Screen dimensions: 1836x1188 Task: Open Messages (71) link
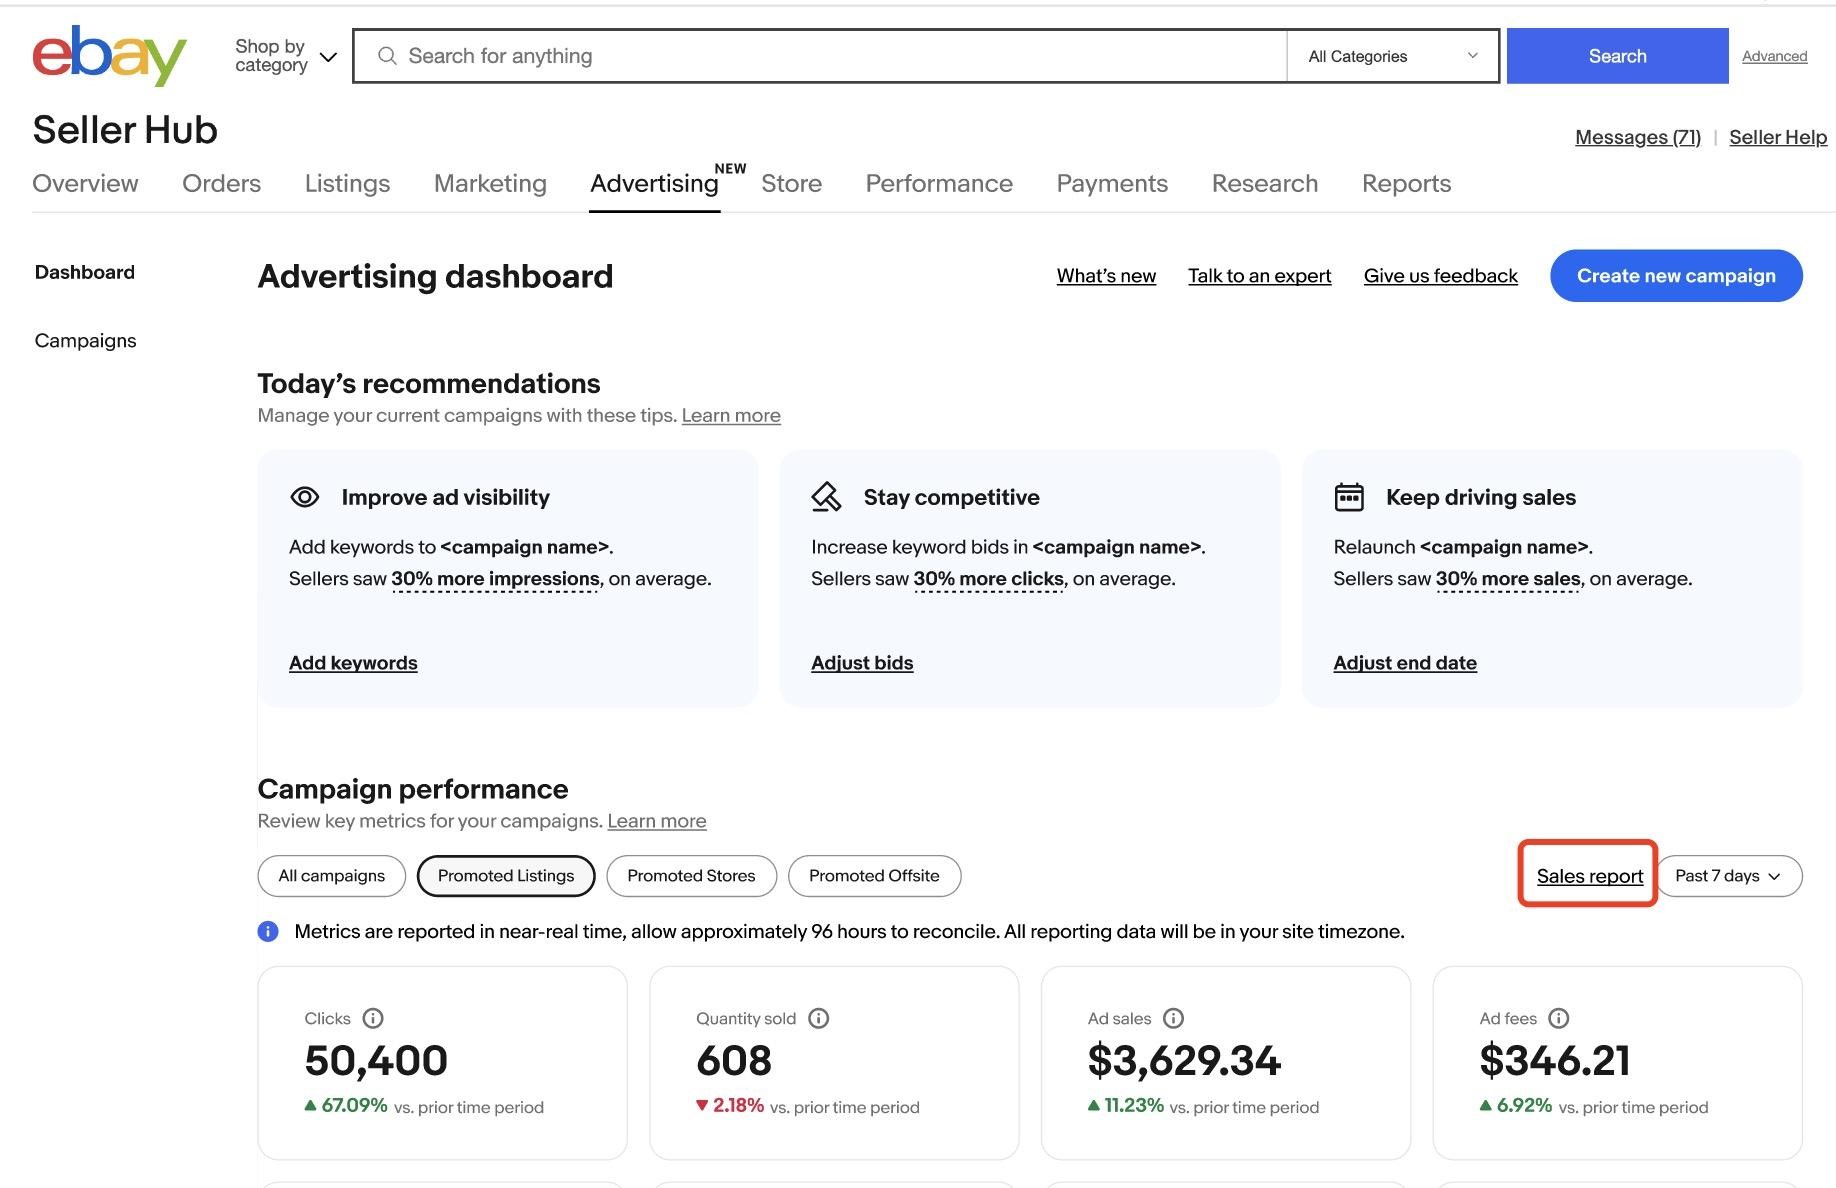click(x=1637, y=137)
